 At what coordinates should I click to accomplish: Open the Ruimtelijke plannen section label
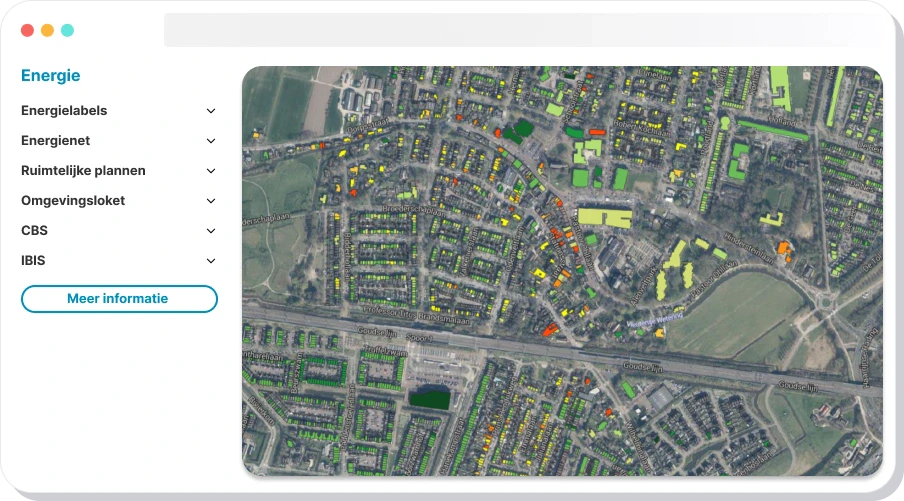click(x=83, y=171)
